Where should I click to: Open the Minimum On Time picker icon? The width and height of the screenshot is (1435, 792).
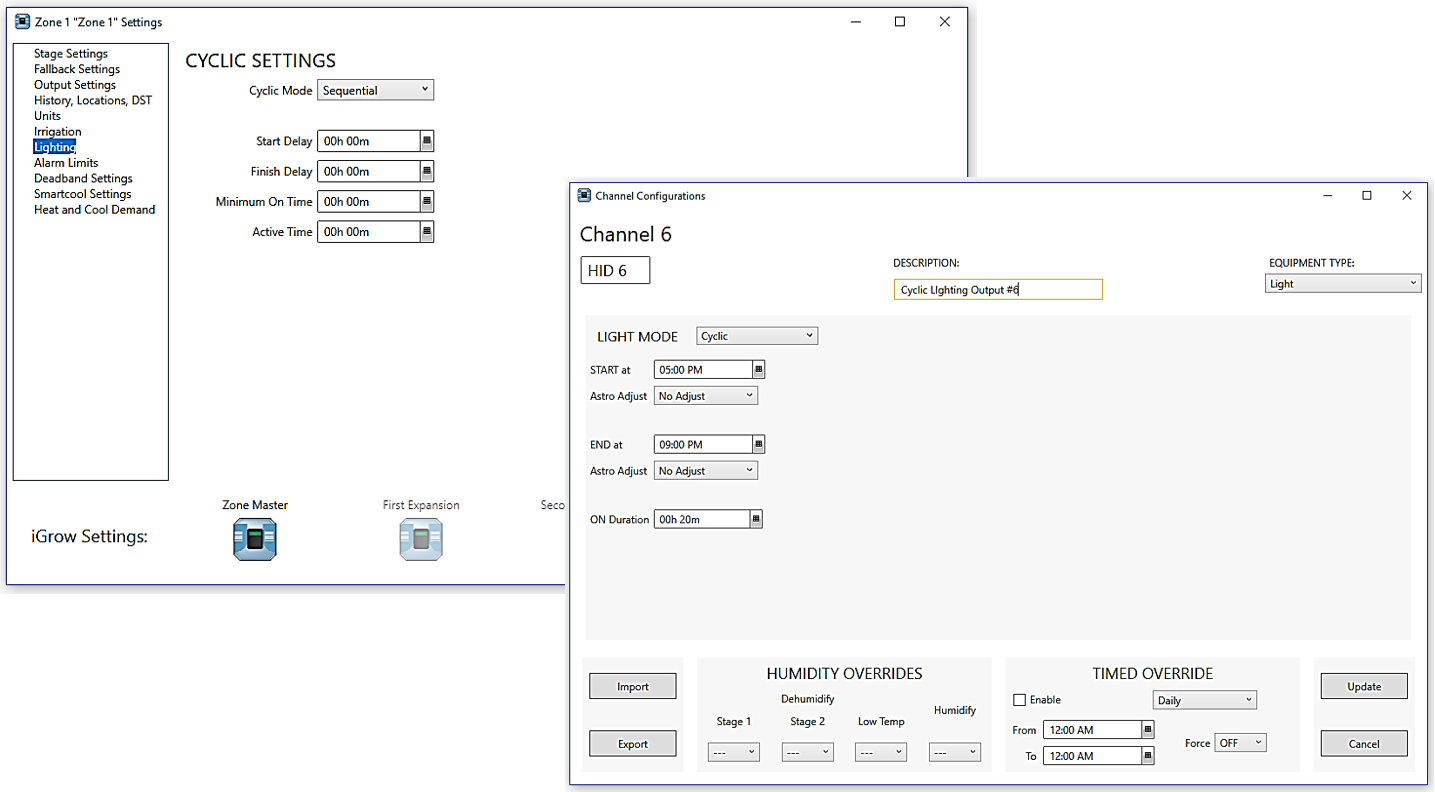click(427, 201)
